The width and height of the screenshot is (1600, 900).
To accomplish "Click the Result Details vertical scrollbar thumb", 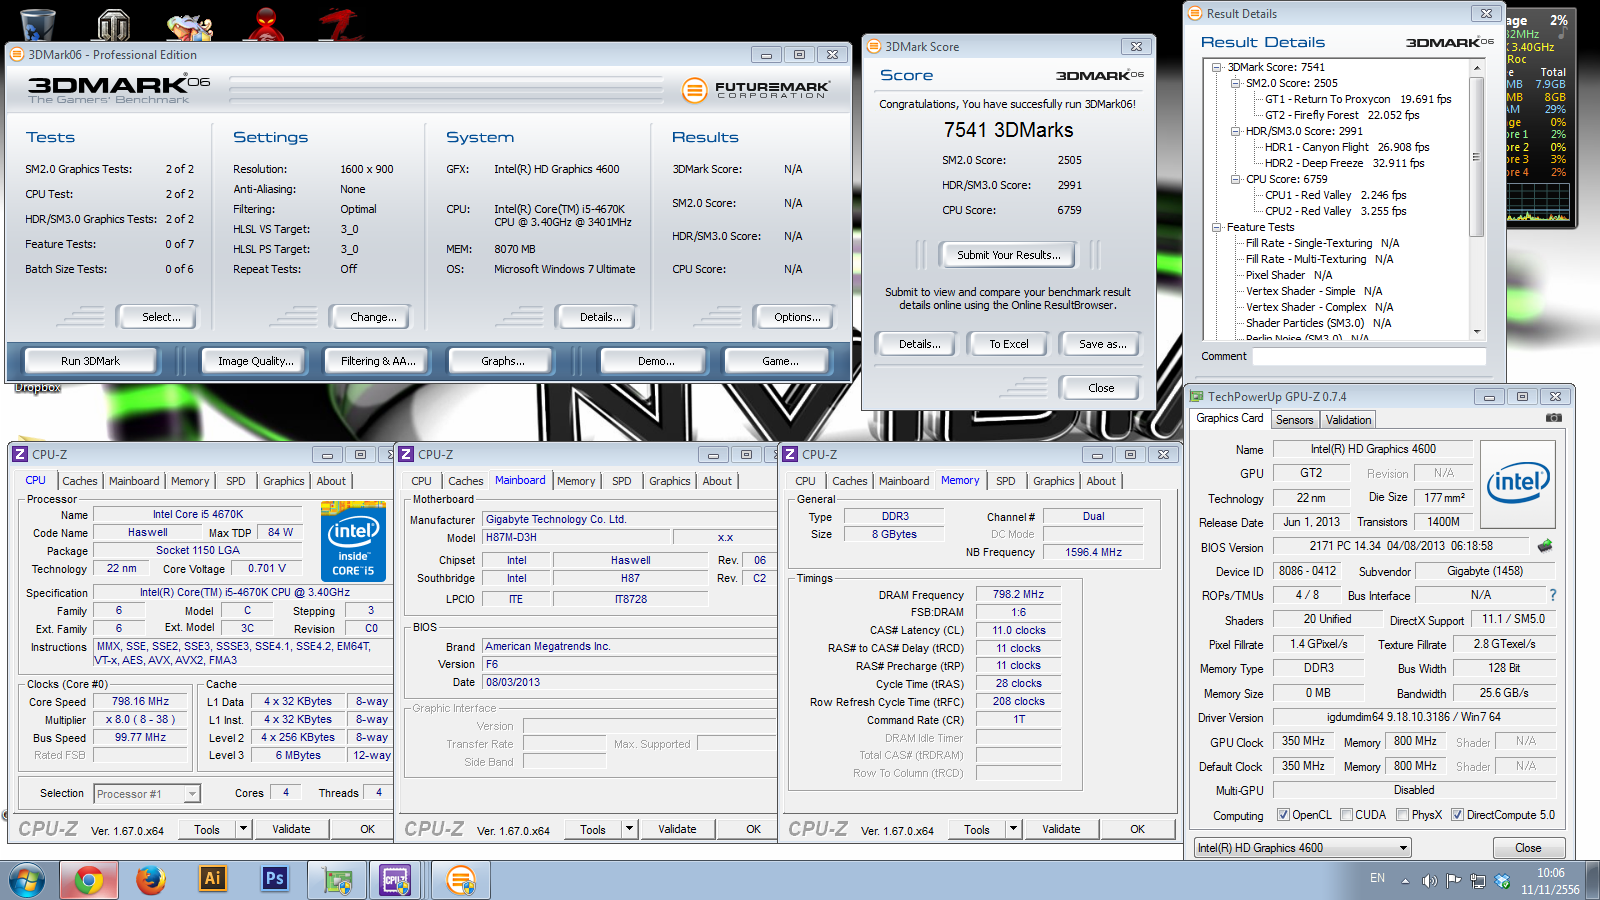I will (1476, 156).
